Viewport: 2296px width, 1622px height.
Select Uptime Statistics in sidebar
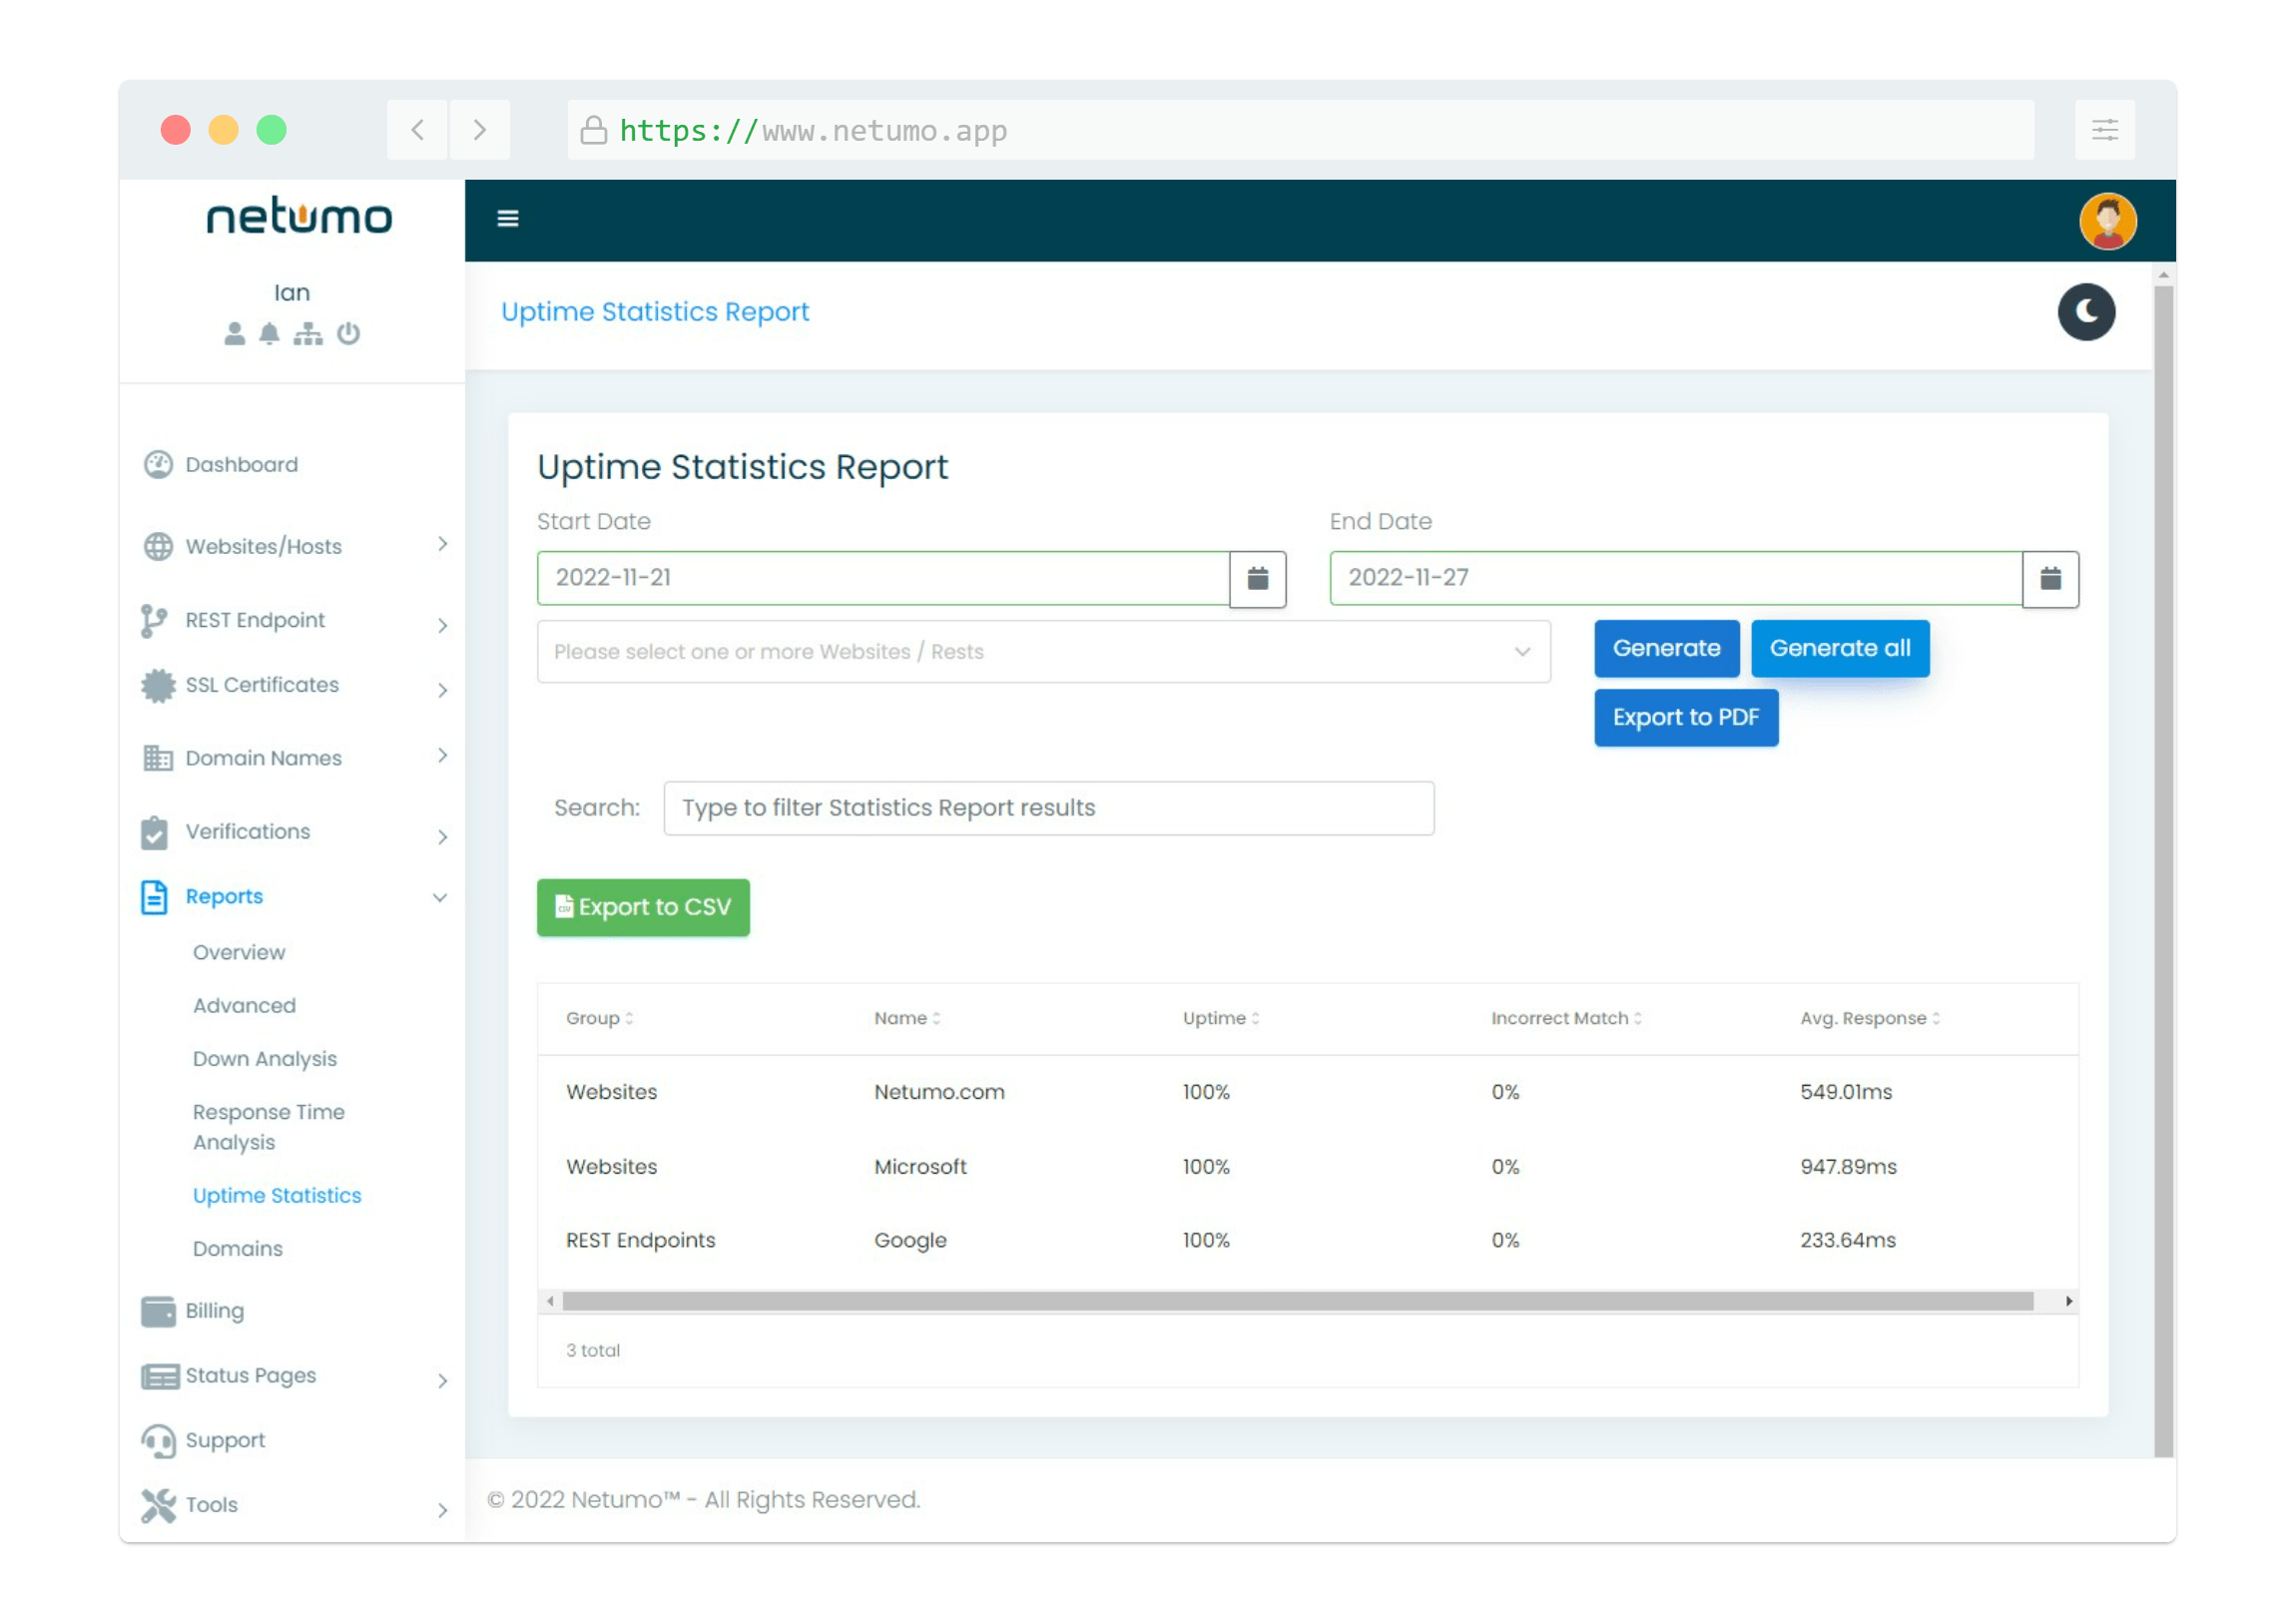point(277,1196)
